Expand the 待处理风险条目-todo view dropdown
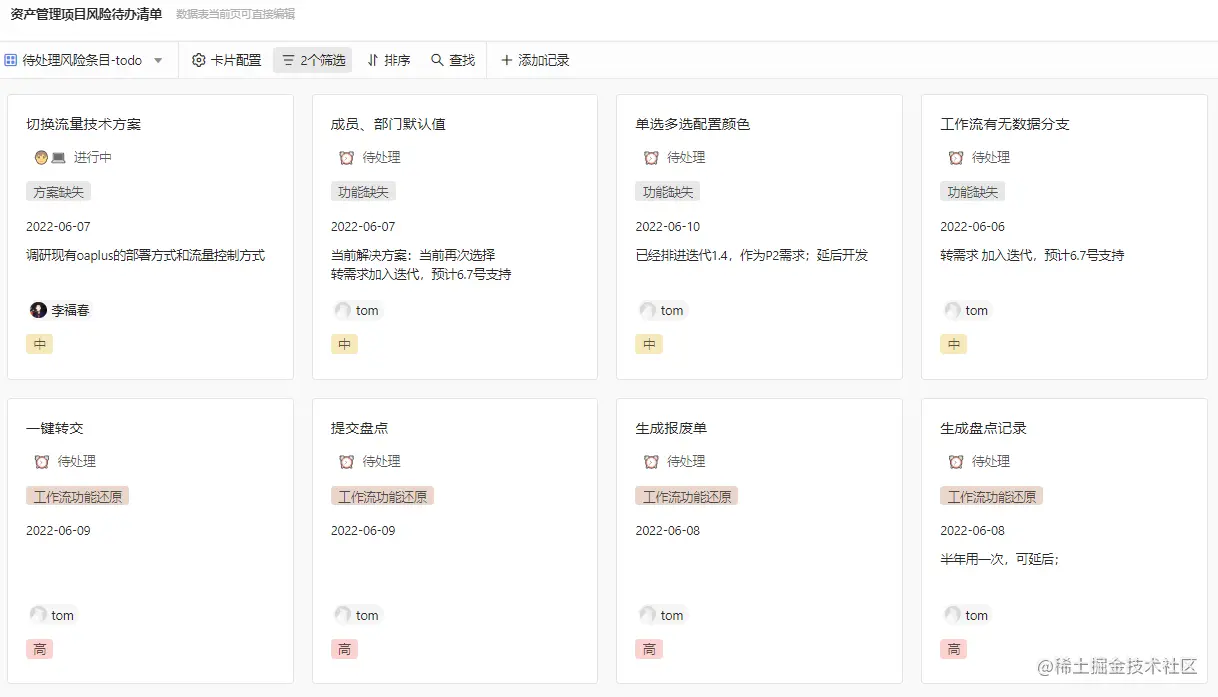Screen dimensions: 1218x697 tap(158, 60)
